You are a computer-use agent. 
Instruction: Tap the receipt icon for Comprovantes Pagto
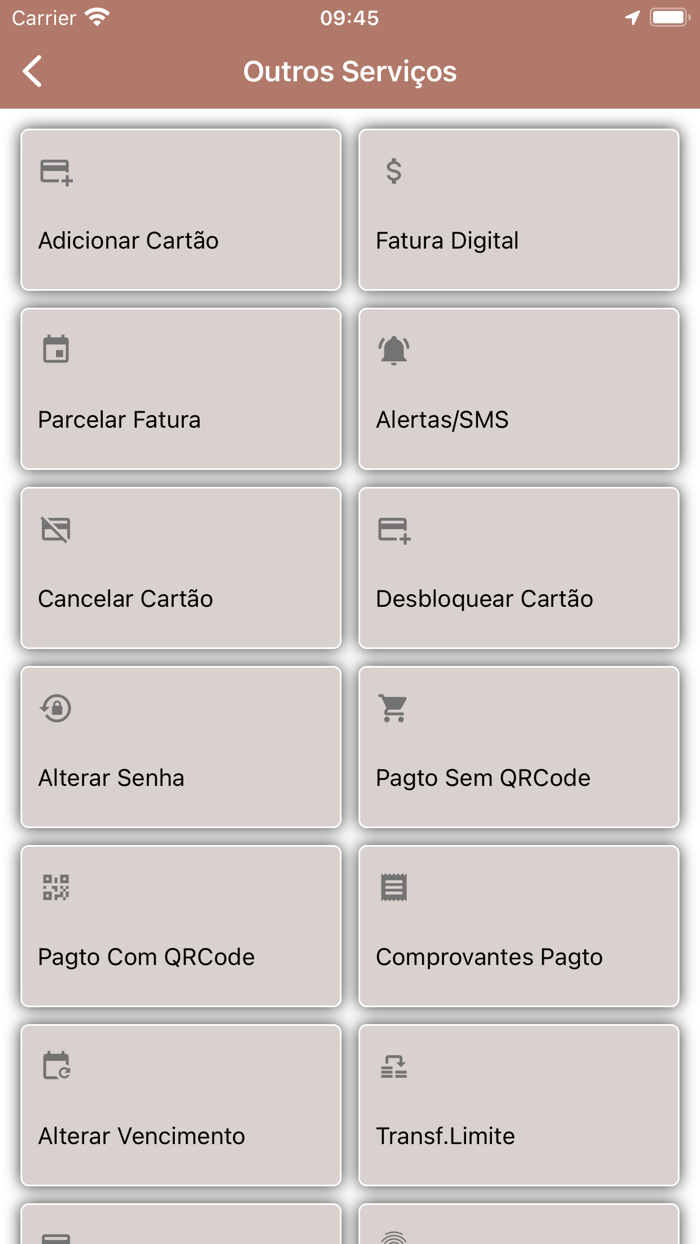click(394, 886)
